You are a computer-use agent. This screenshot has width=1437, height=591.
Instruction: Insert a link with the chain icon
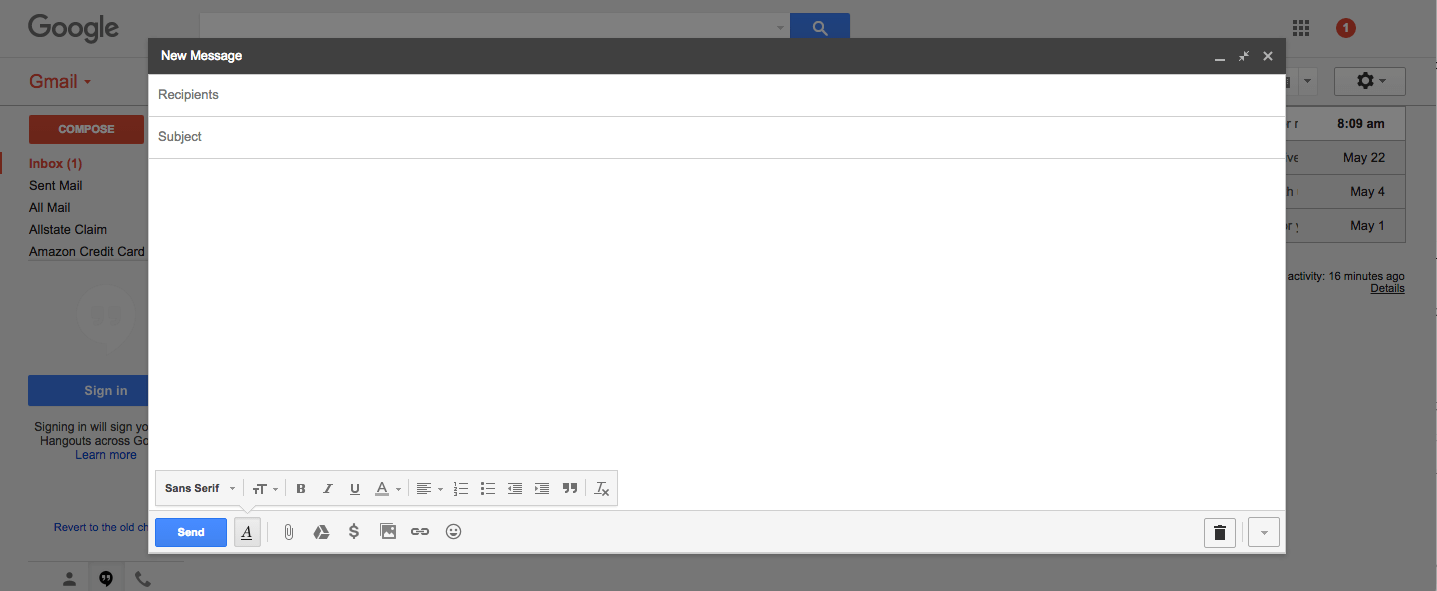420,532
